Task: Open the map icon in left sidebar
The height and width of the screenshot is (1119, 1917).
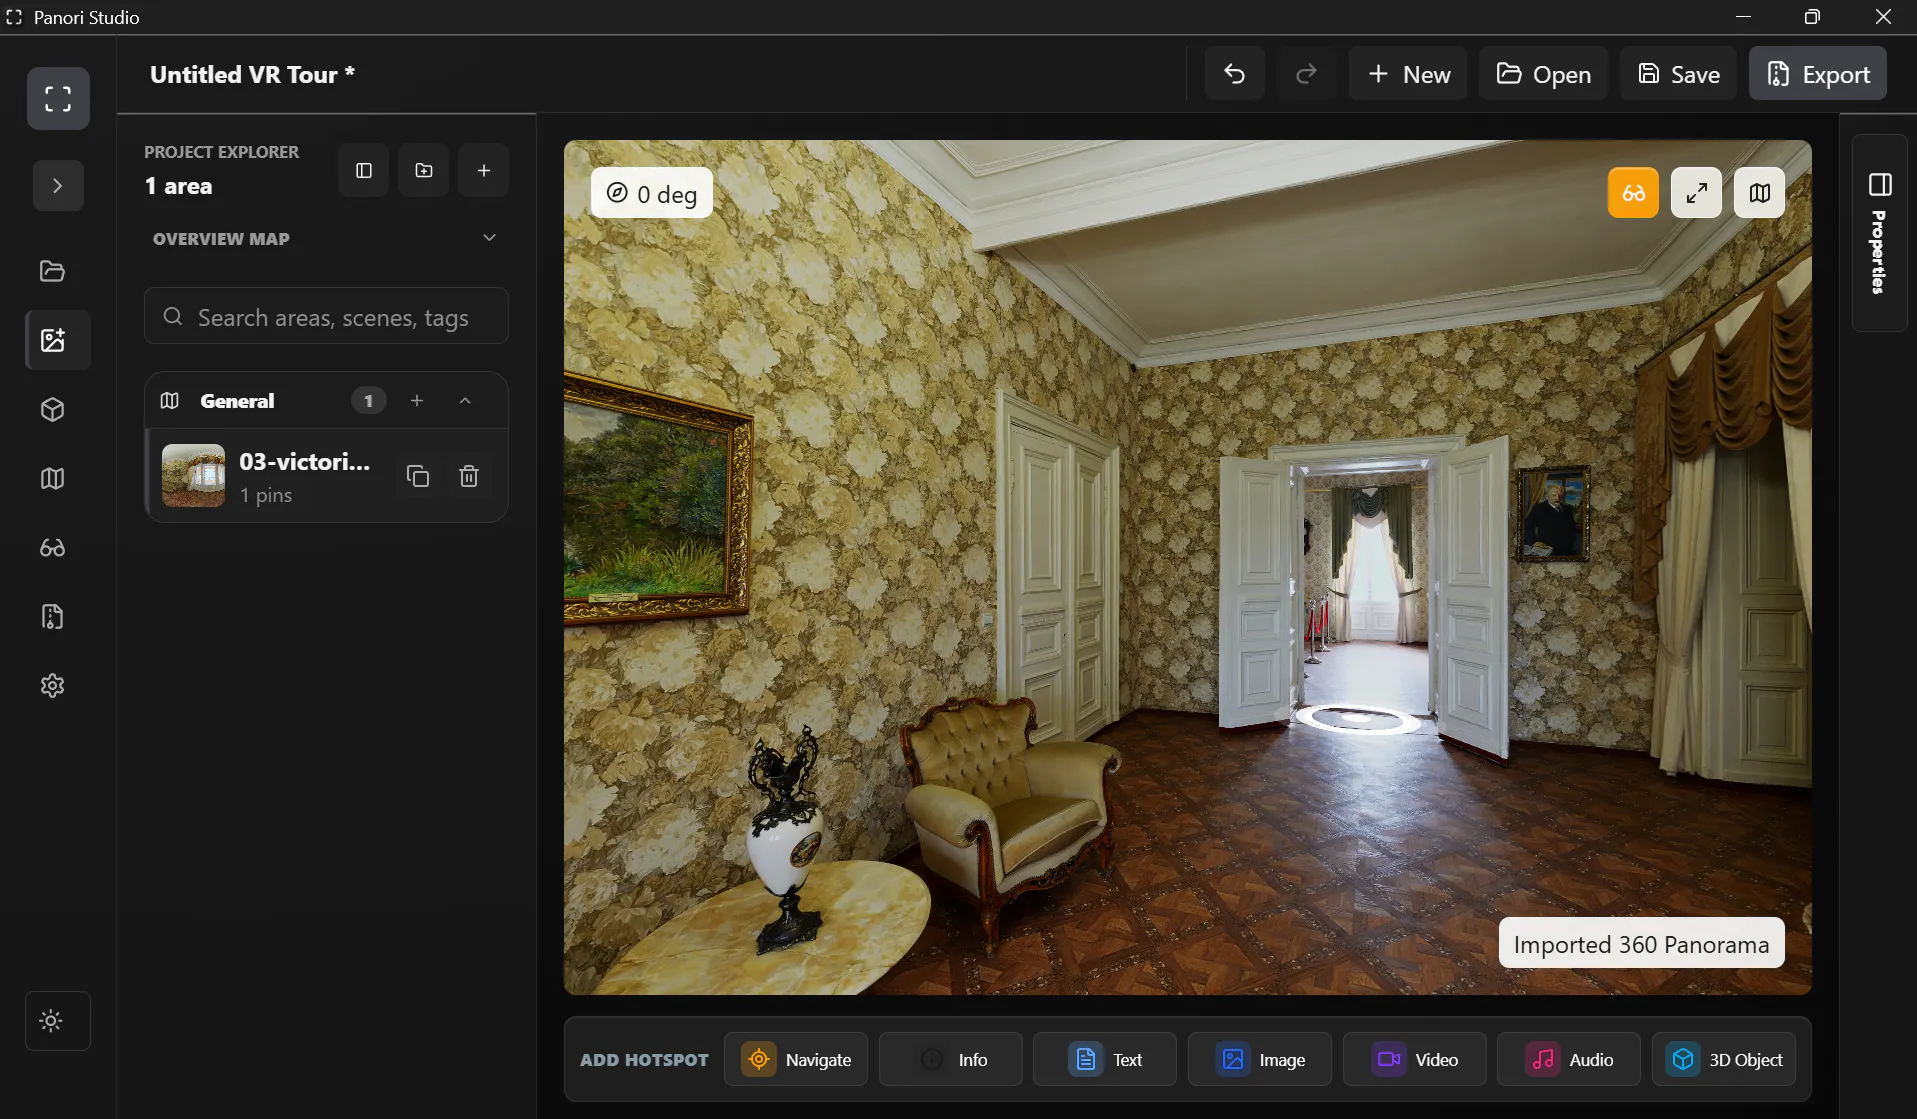Action: (x=53, y=478)
